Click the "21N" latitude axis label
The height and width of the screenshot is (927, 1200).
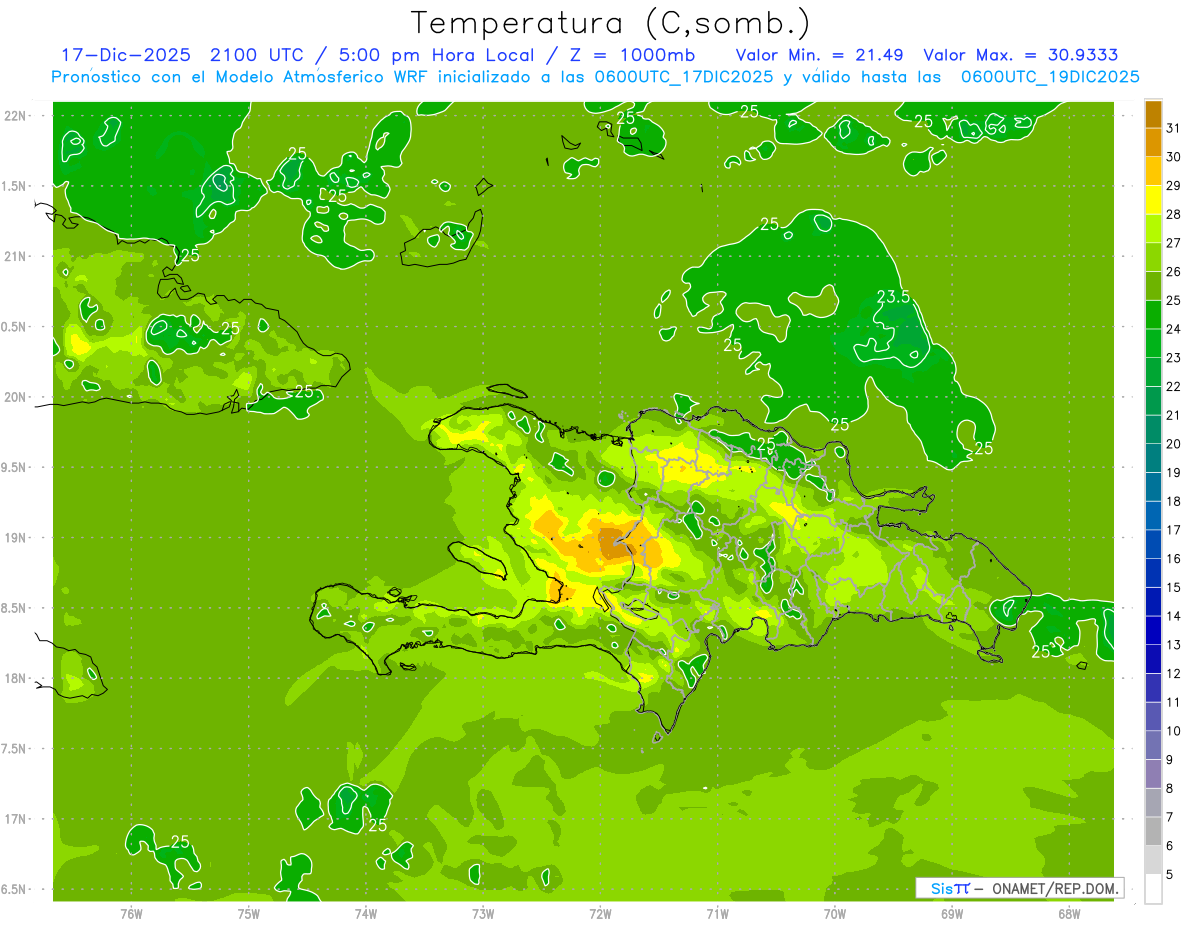pyautogui.click(x=15, y=256)
